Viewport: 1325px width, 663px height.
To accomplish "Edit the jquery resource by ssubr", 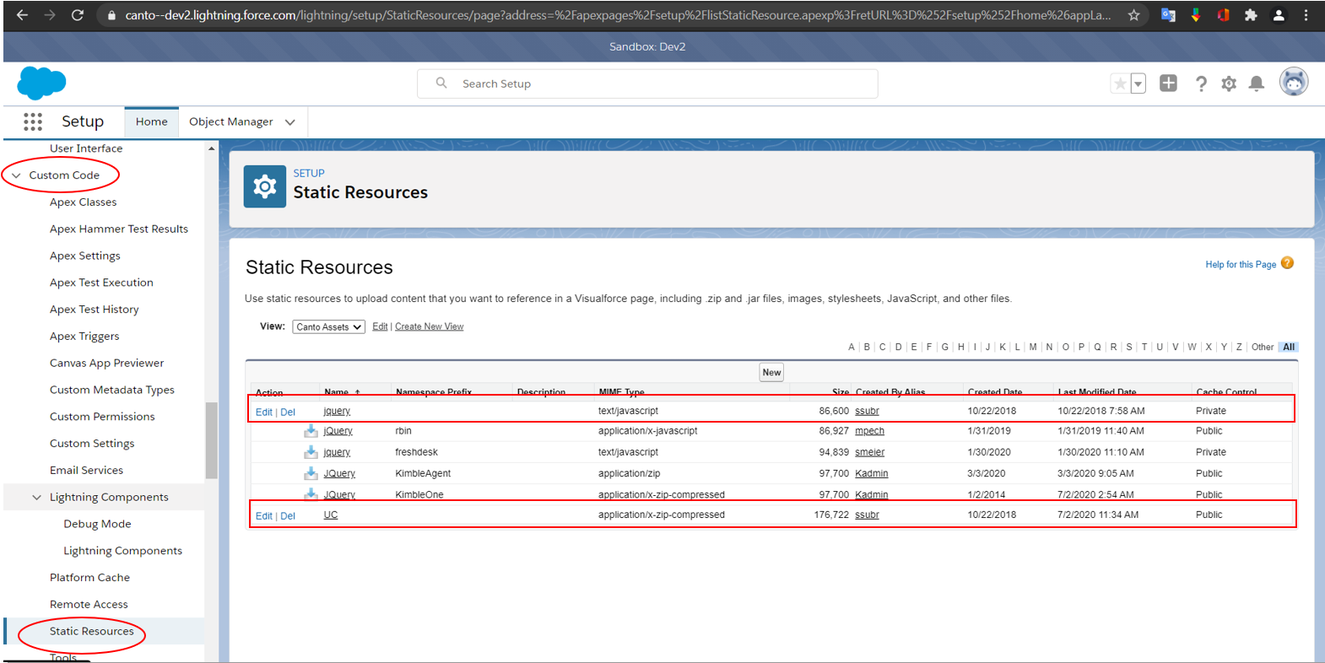I will pos(264,412).
